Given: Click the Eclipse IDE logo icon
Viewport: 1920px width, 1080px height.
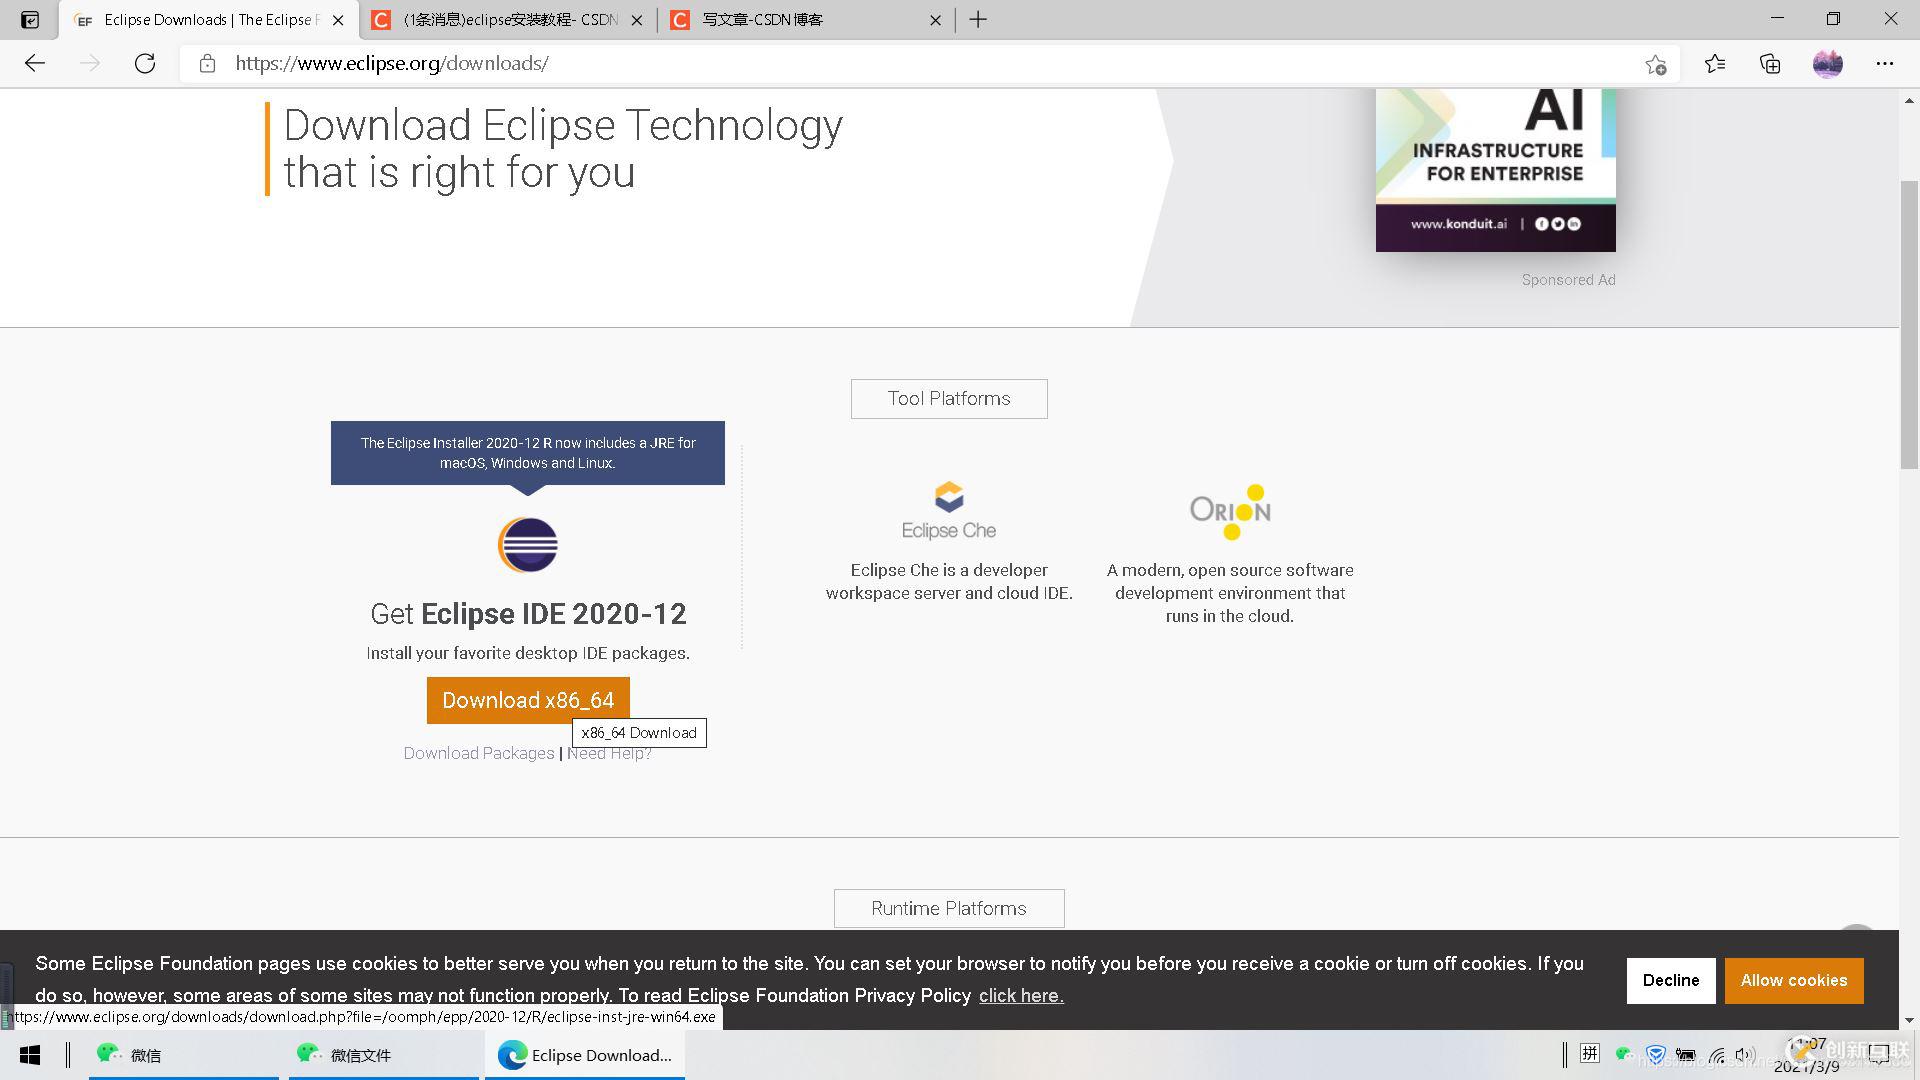Looking at the screenshot, I should 526,545.
